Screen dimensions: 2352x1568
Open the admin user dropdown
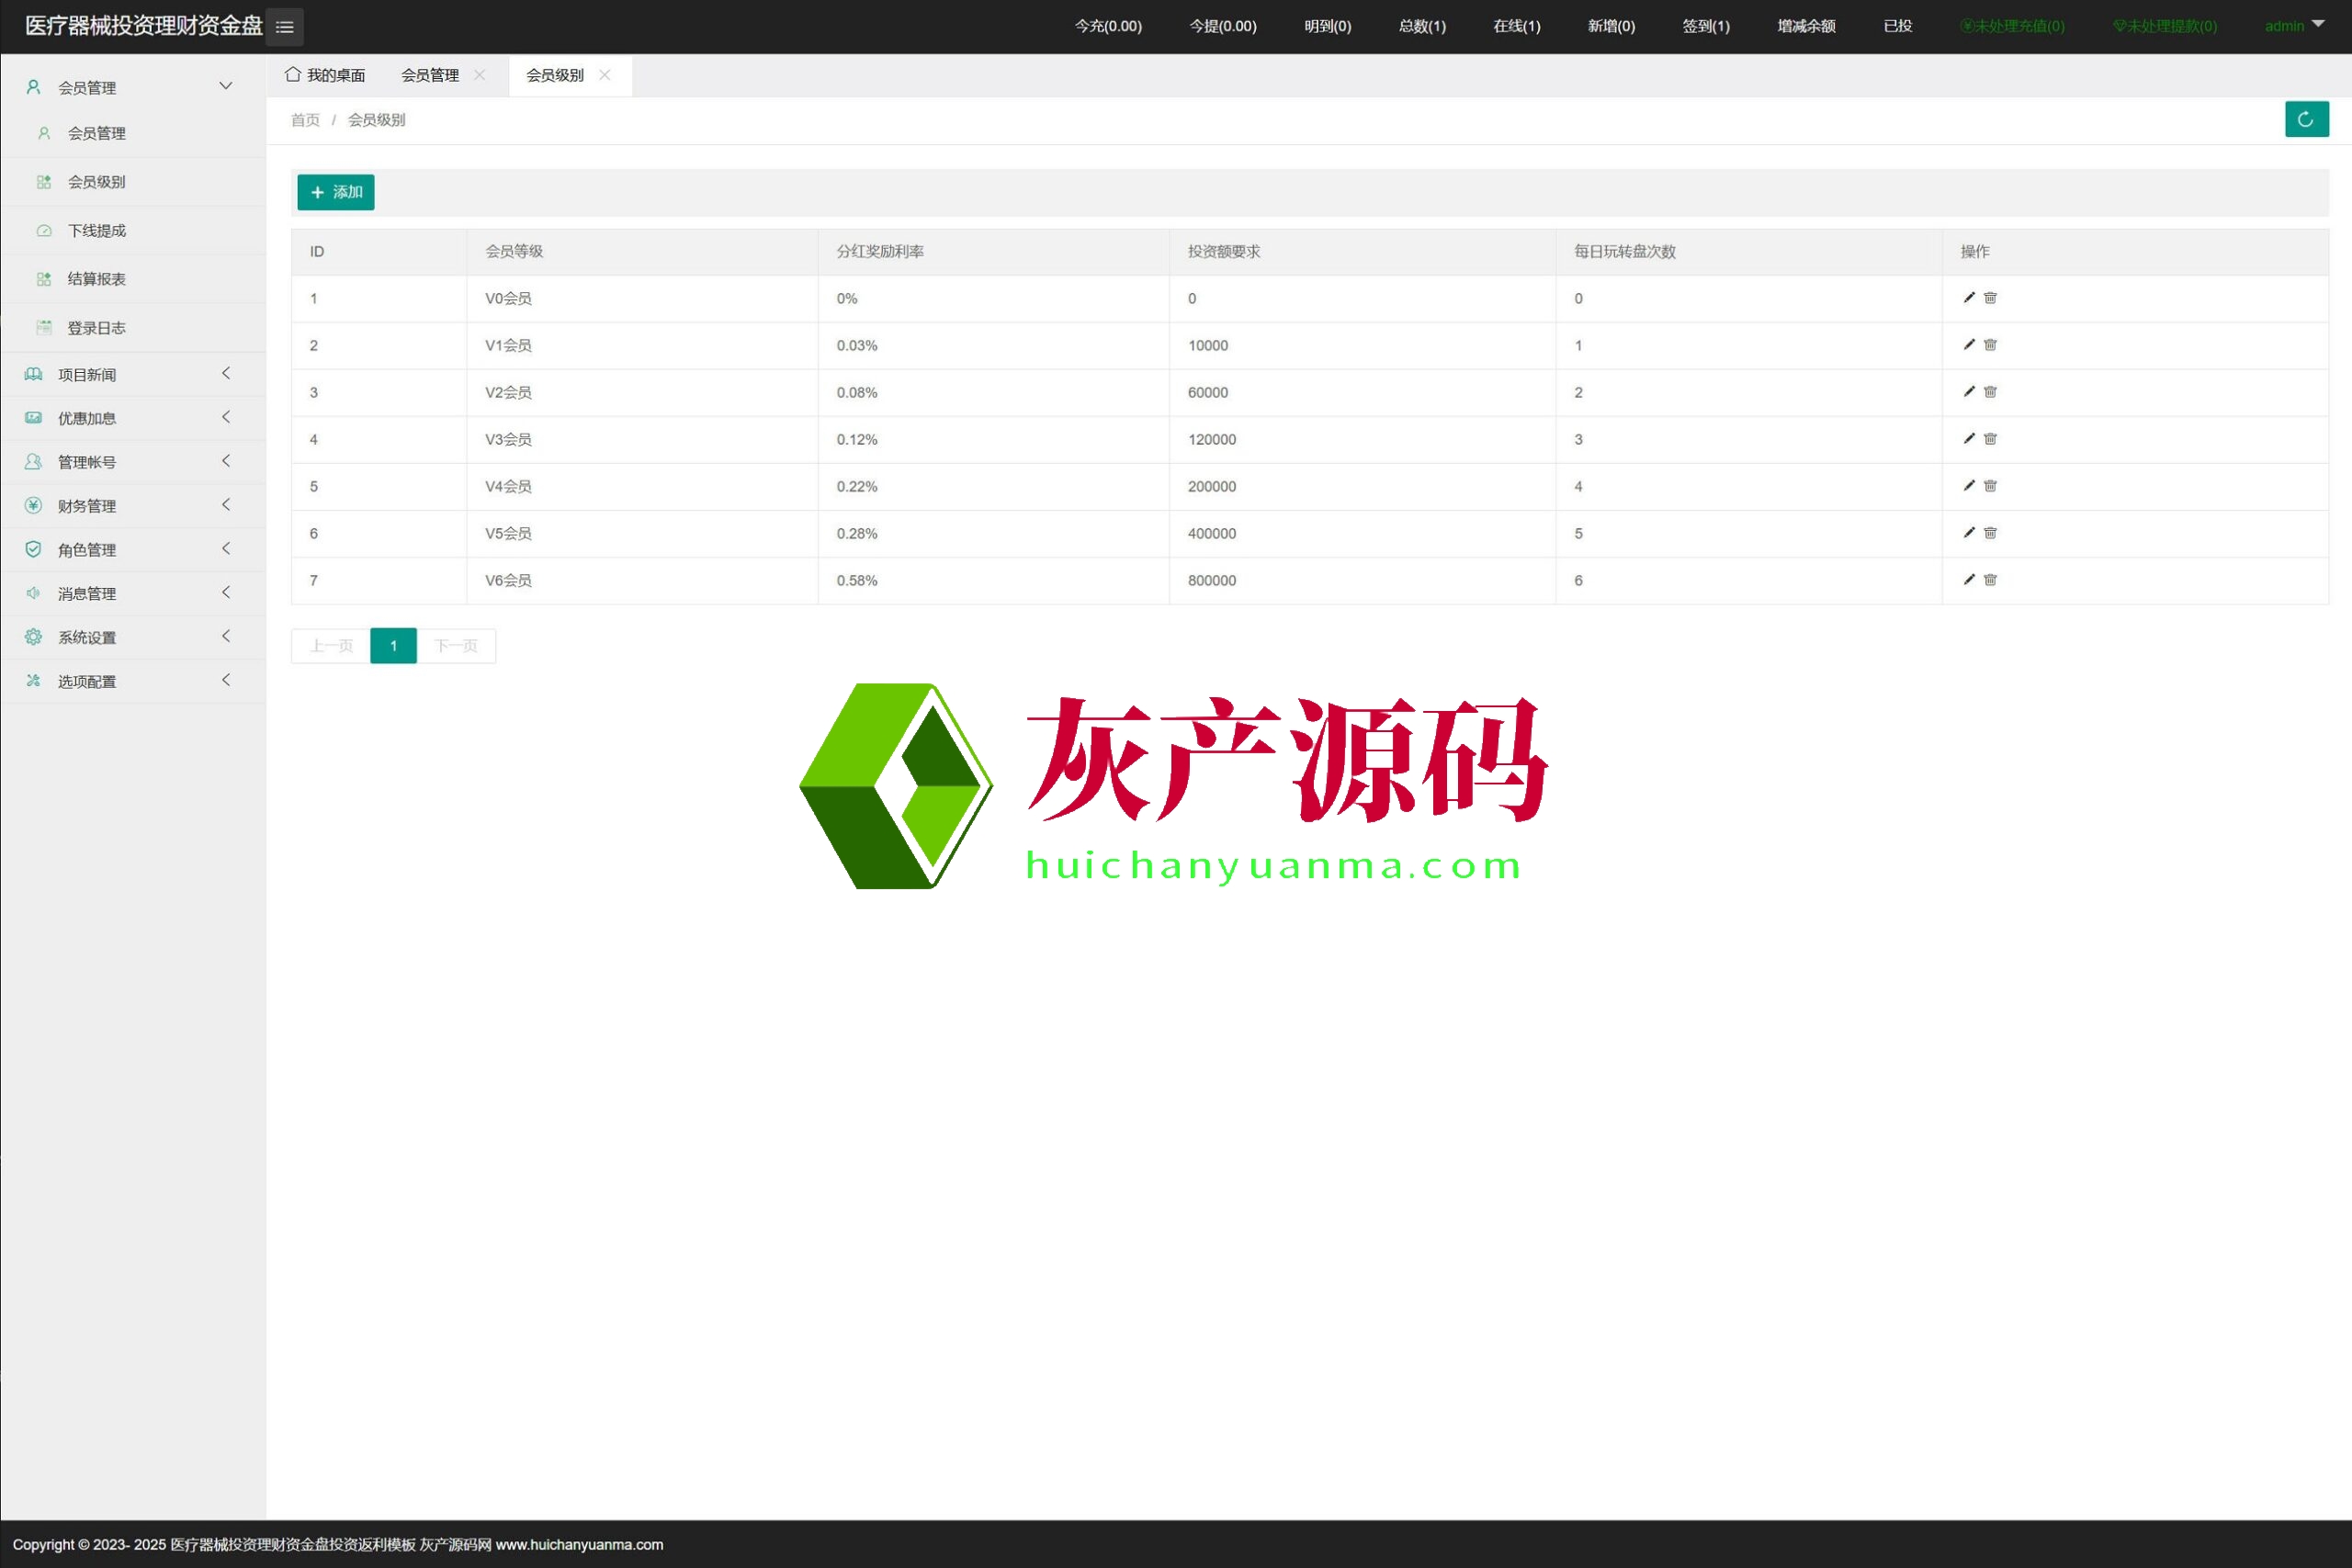[2293, 26]
